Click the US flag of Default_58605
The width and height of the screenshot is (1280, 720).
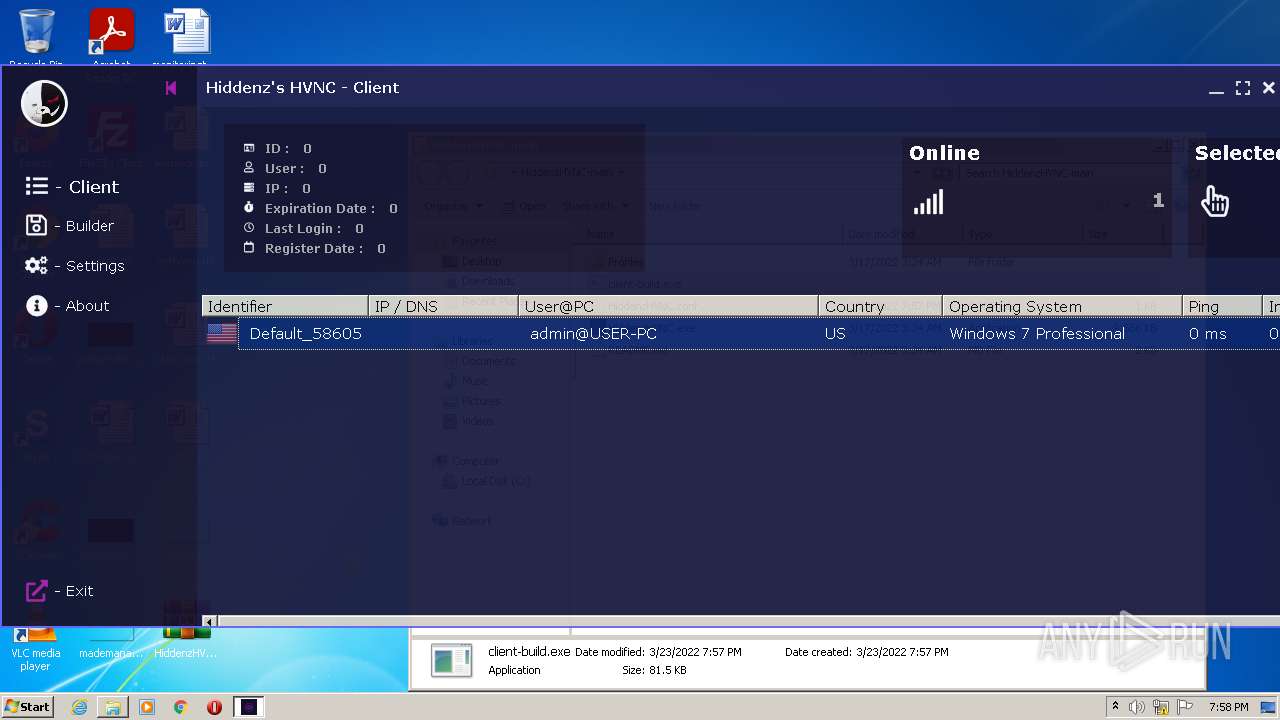point(222,334)
